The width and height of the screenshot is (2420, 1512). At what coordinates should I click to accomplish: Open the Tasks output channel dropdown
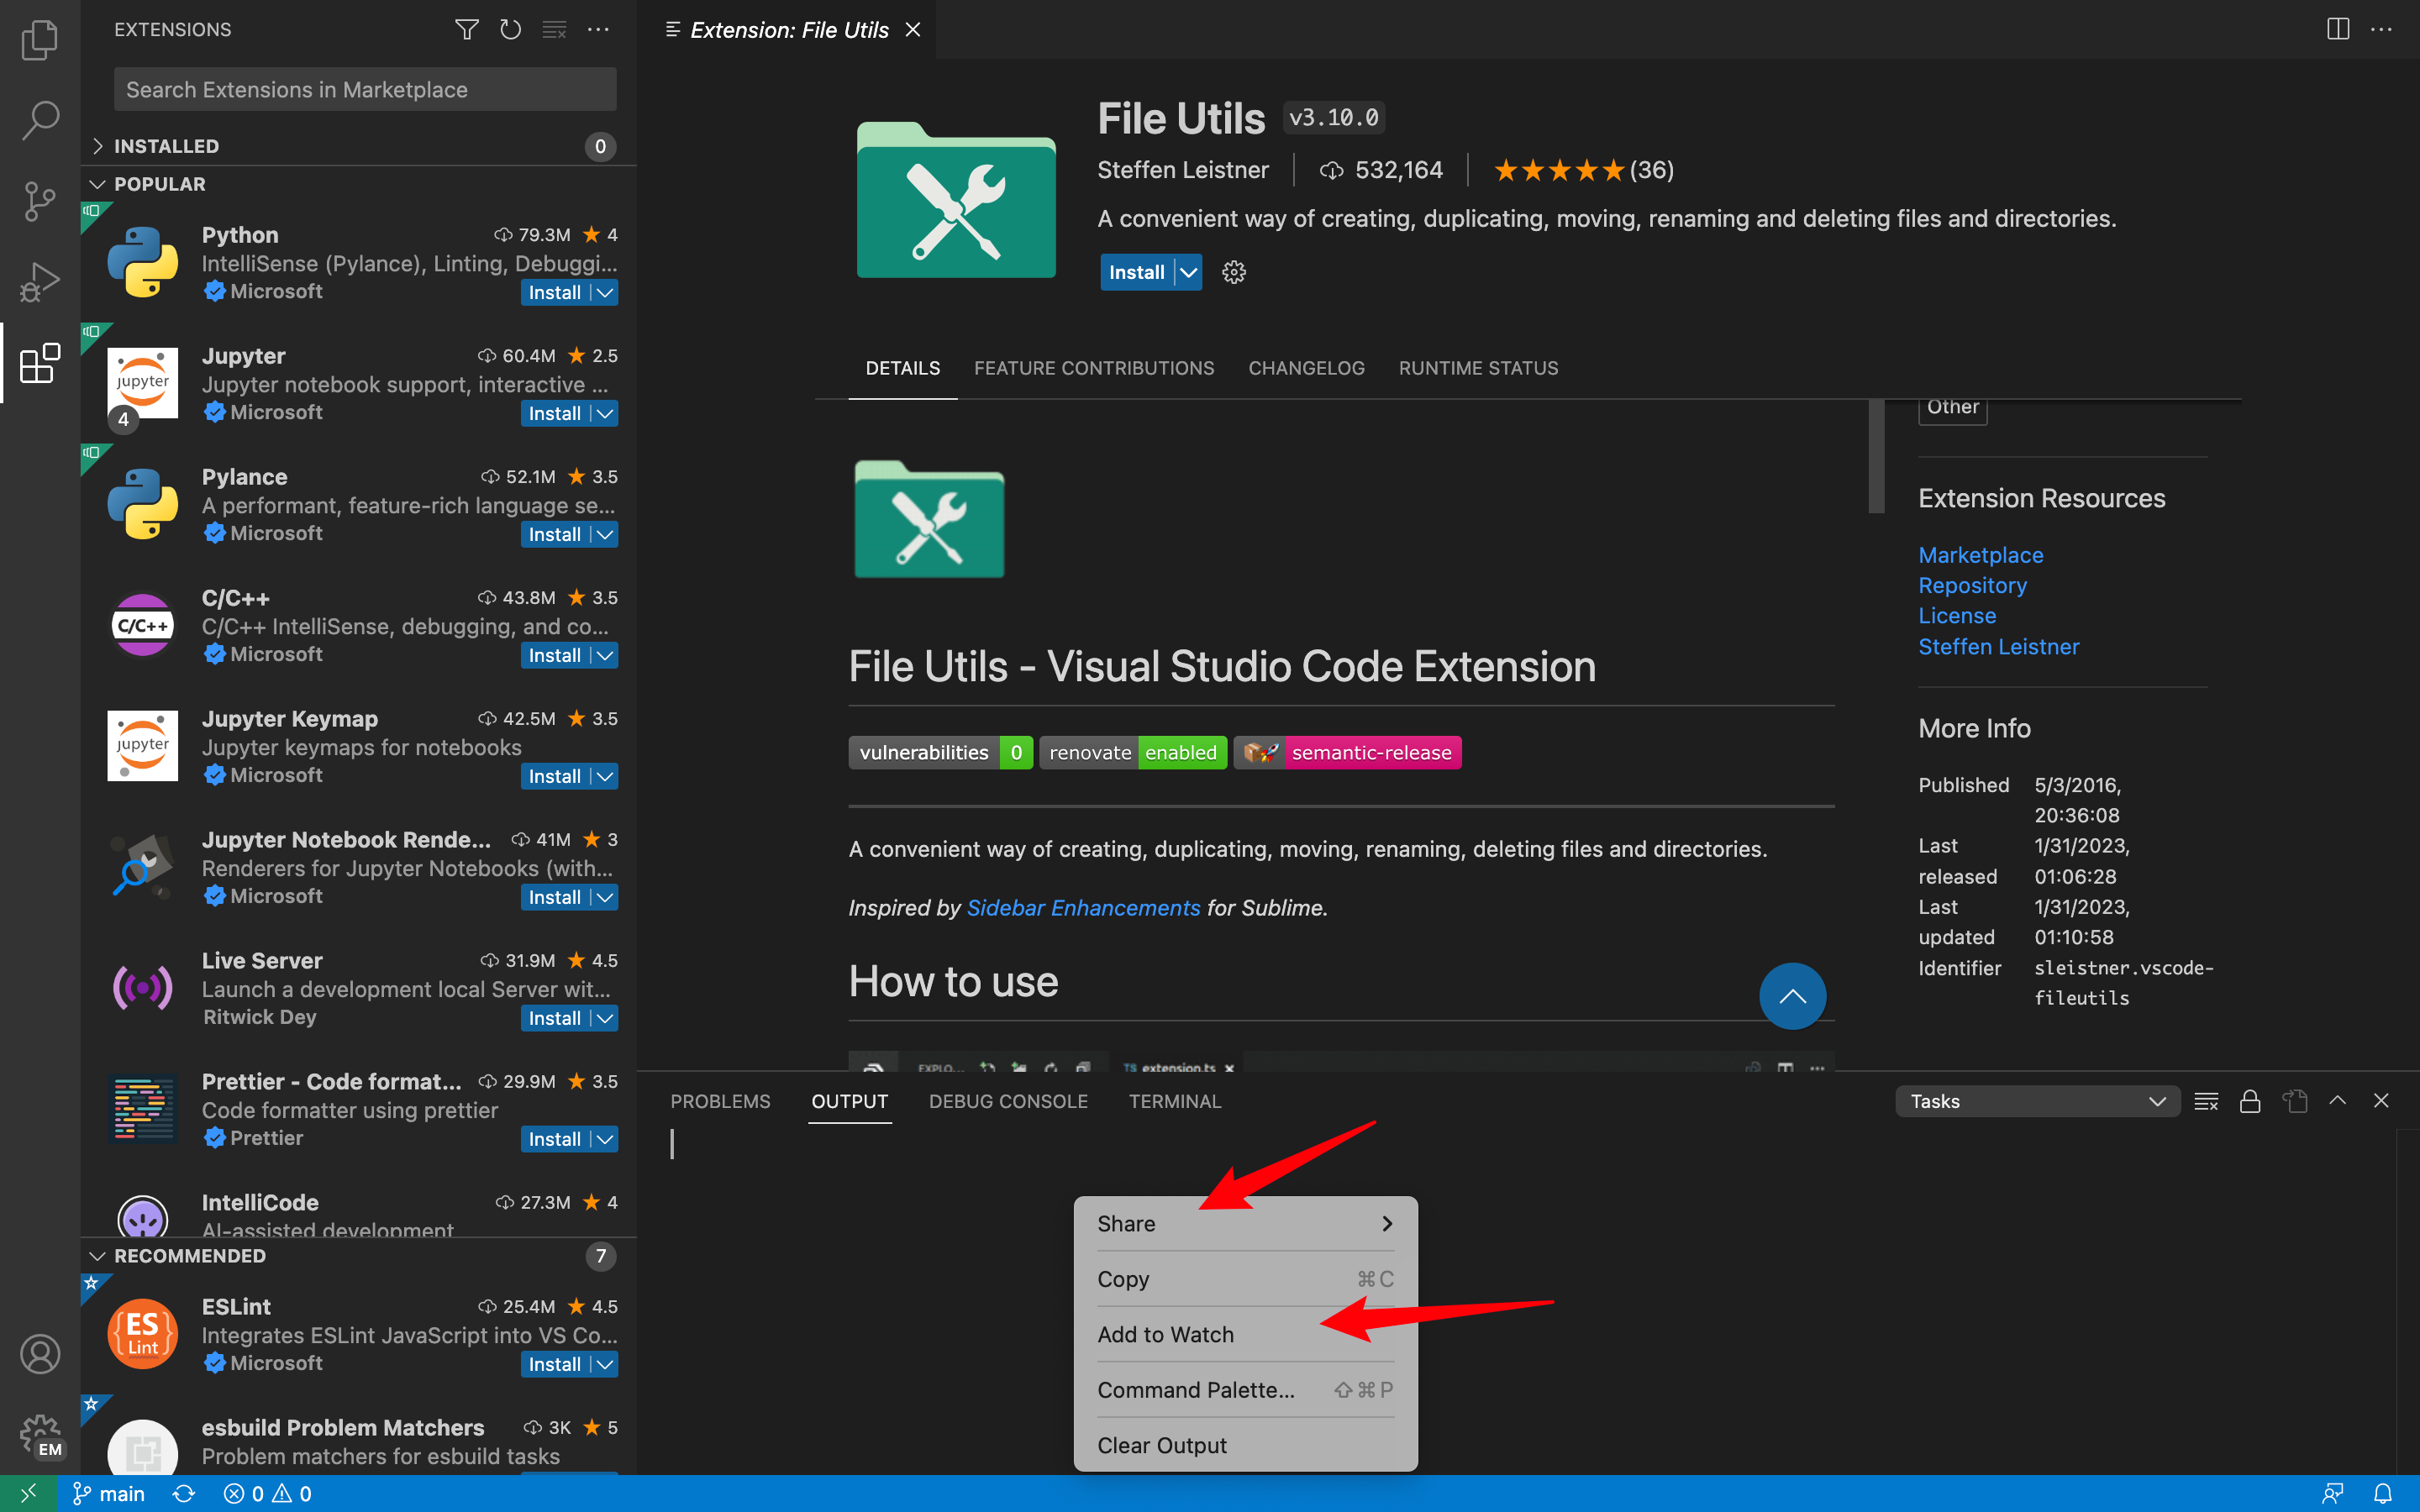[2037, 1101]
